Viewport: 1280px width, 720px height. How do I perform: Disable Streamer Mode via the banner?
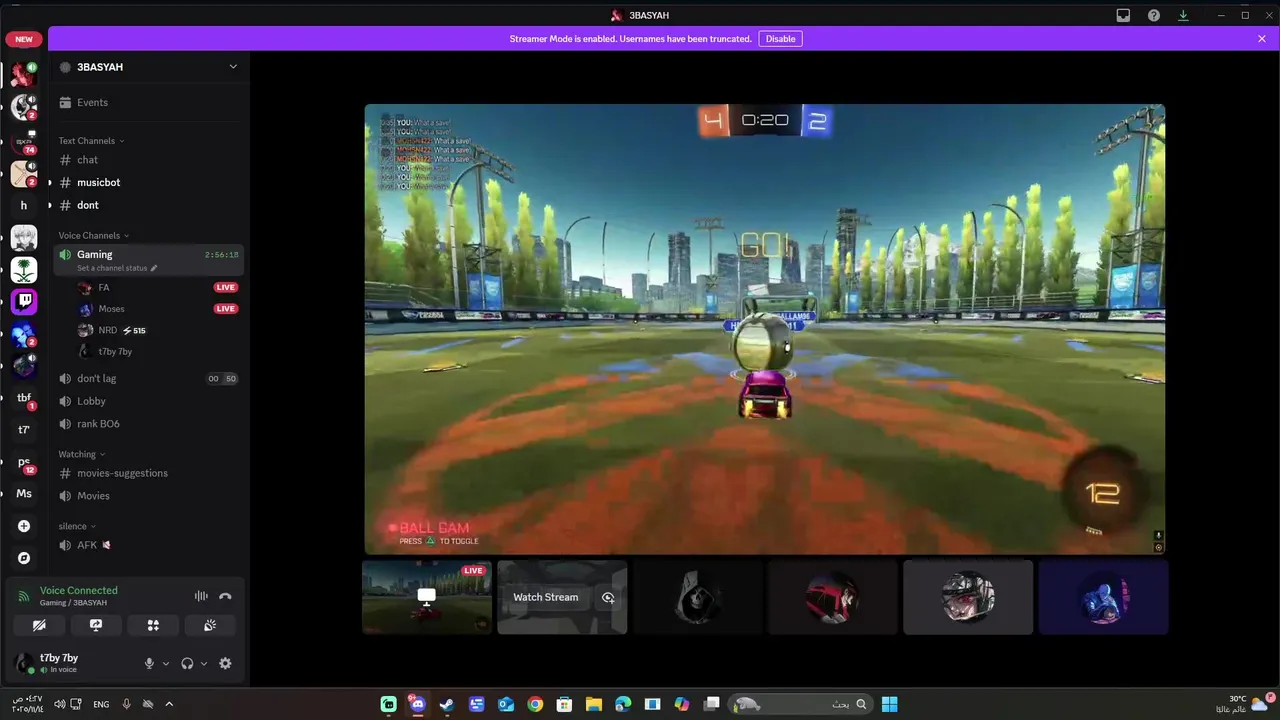coord(780,39)
